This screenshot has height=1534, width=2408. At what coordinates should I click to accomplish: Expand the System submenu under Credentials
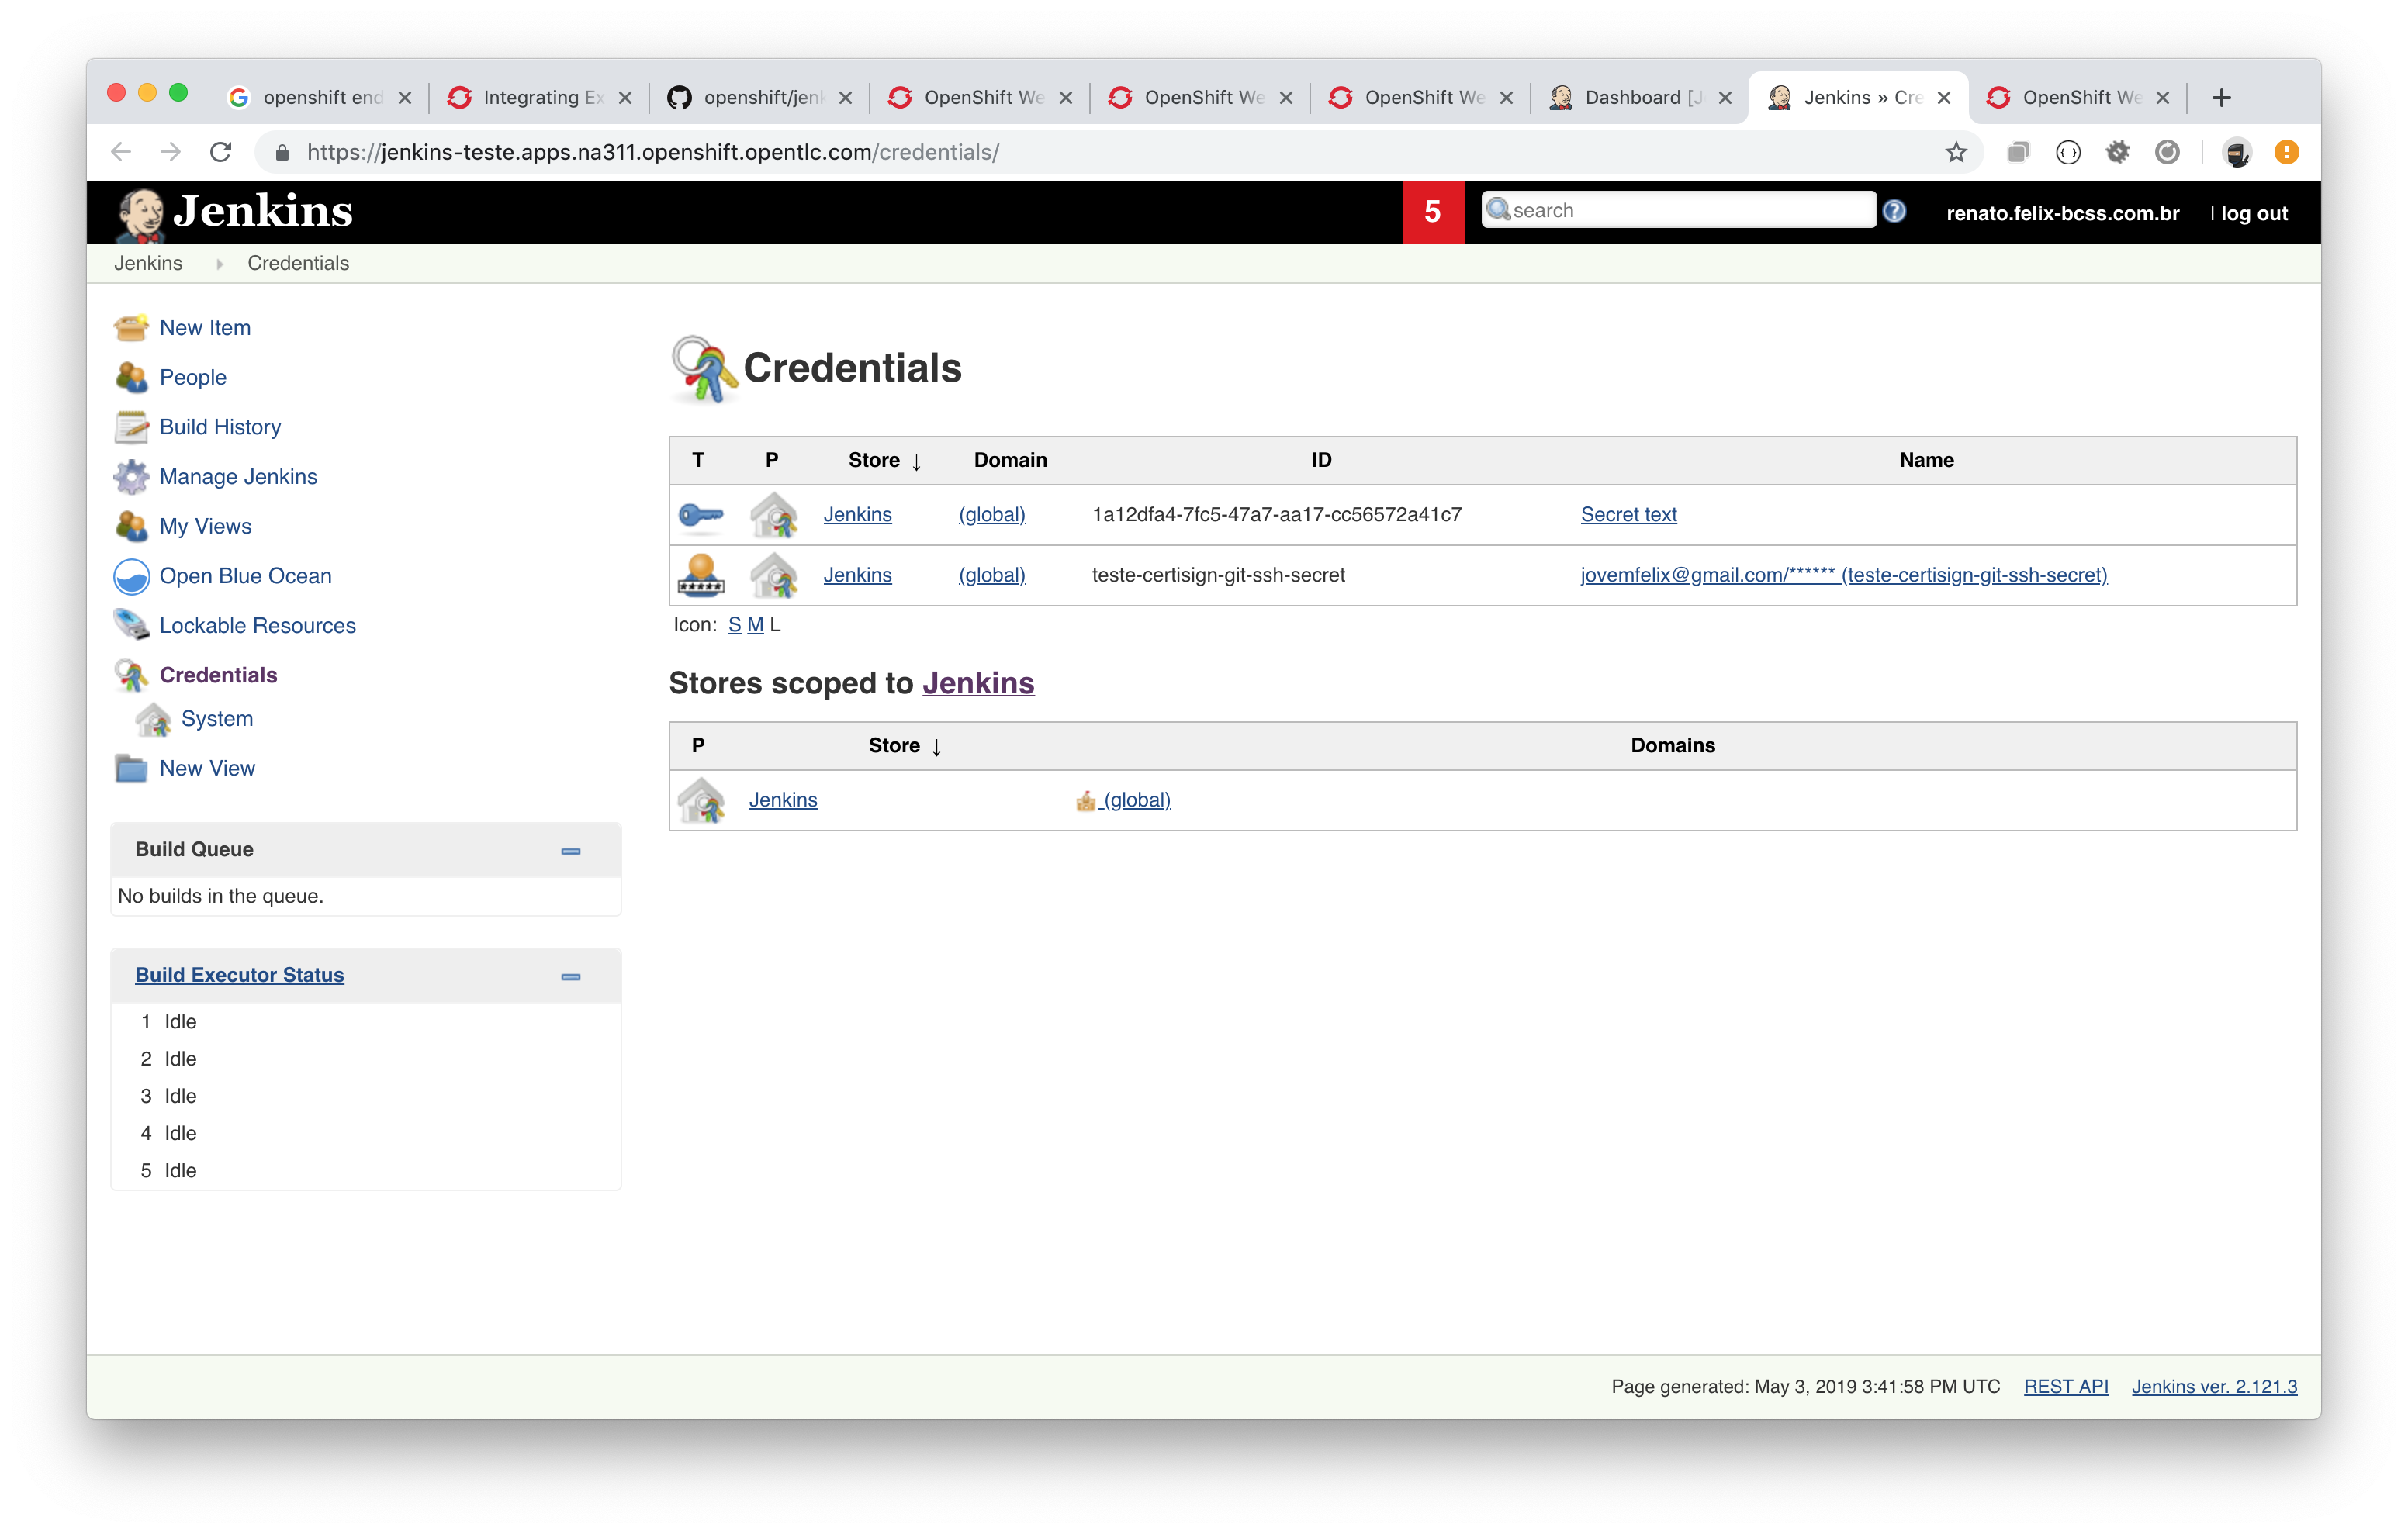coord(218,718)
